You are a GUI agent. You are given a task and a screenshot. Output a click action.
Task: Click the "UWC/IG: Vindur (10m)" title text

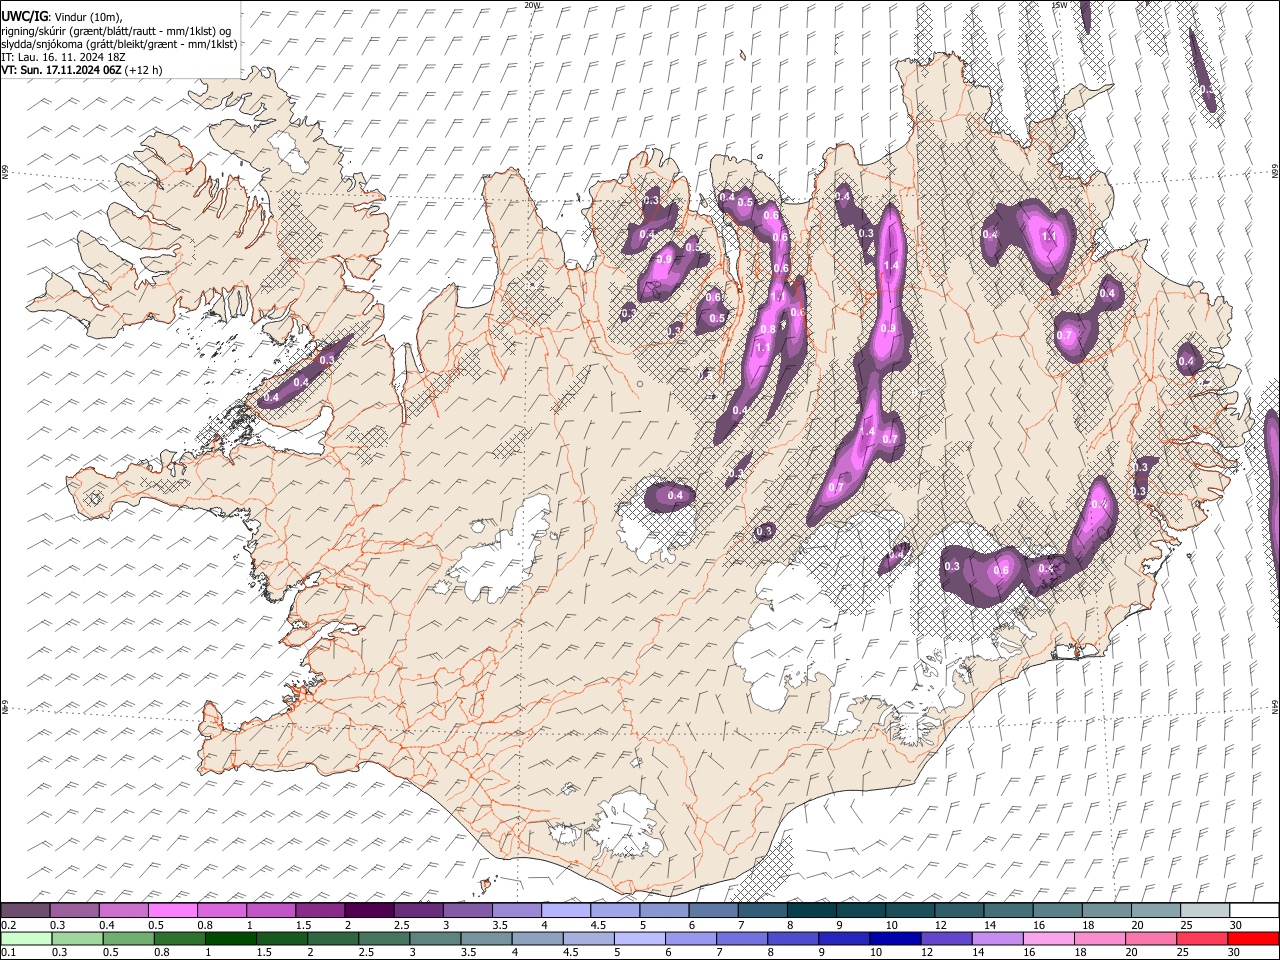(62, 17)
